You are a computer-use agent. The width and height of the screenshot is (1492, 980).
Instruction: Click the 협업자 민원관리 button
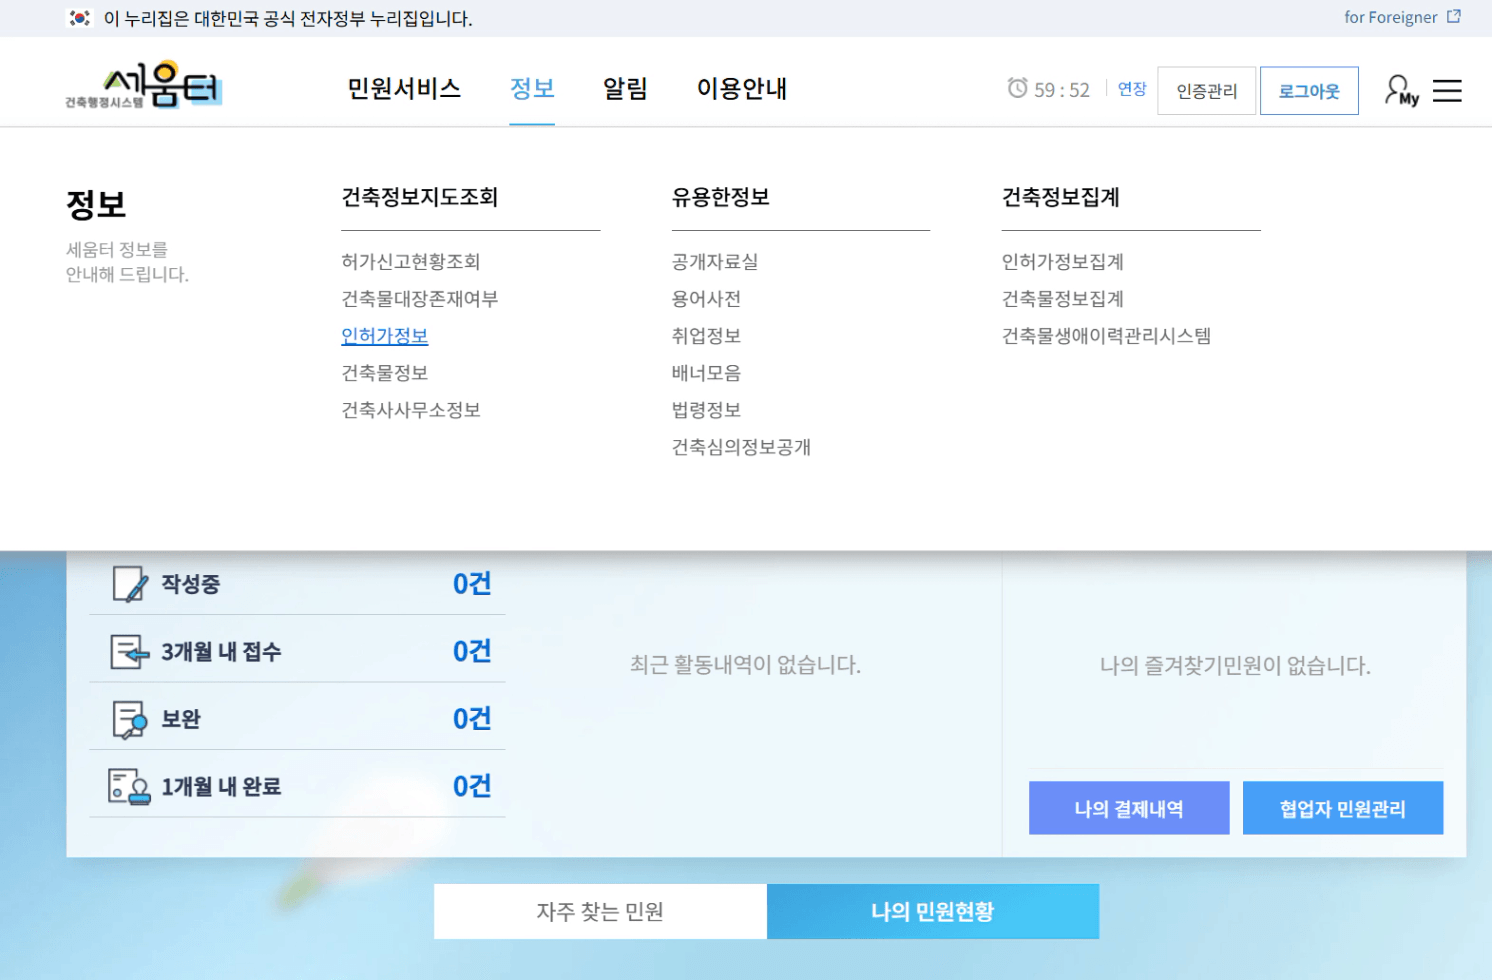tap(1343, 808)
